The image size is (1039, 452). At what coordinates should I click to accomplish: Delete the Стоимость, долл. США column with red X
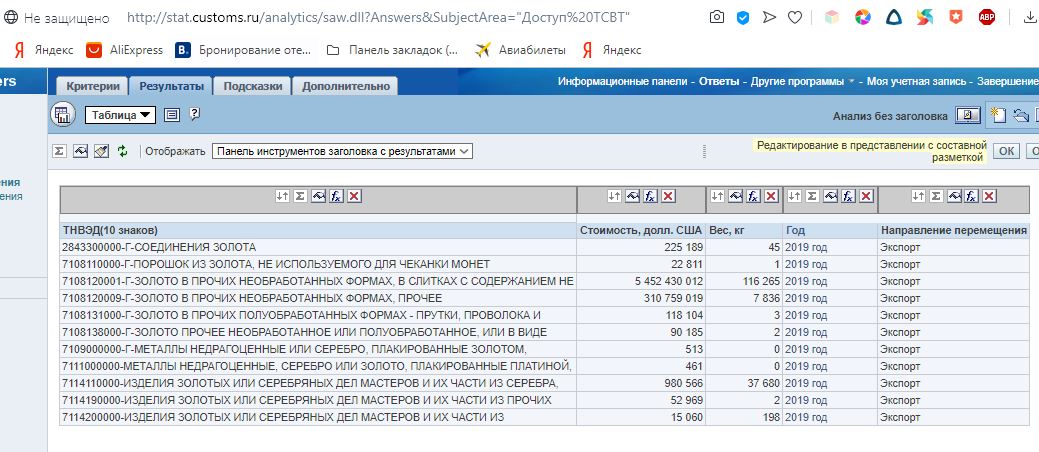pyautogui.click(x=668, y=196)
